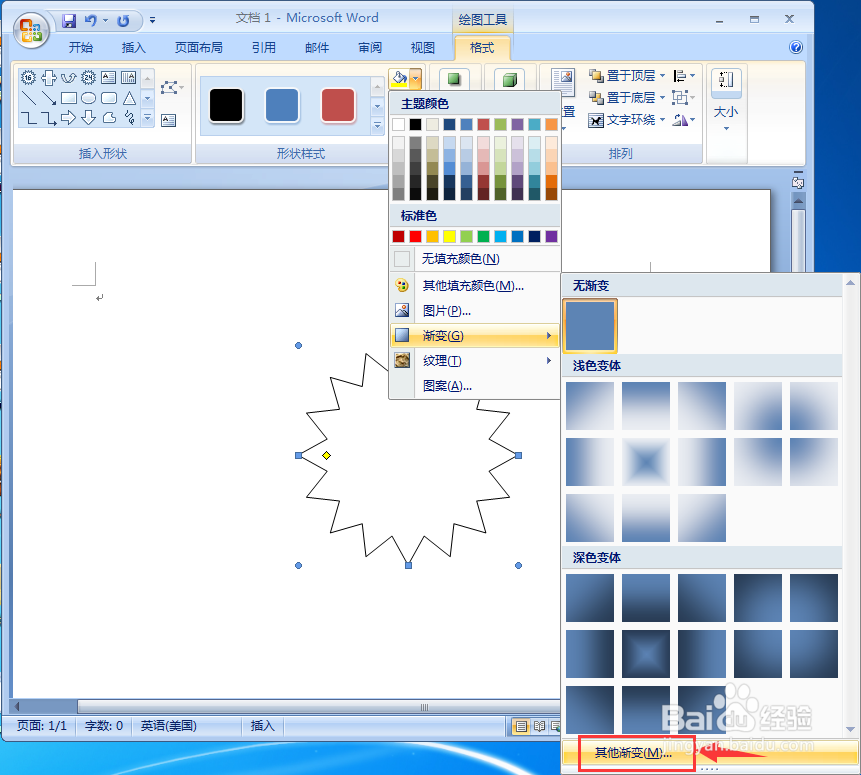Screen dimensions: 861x775
Task: Switch to the 页面布局 tab
Action: coord(199,48)
